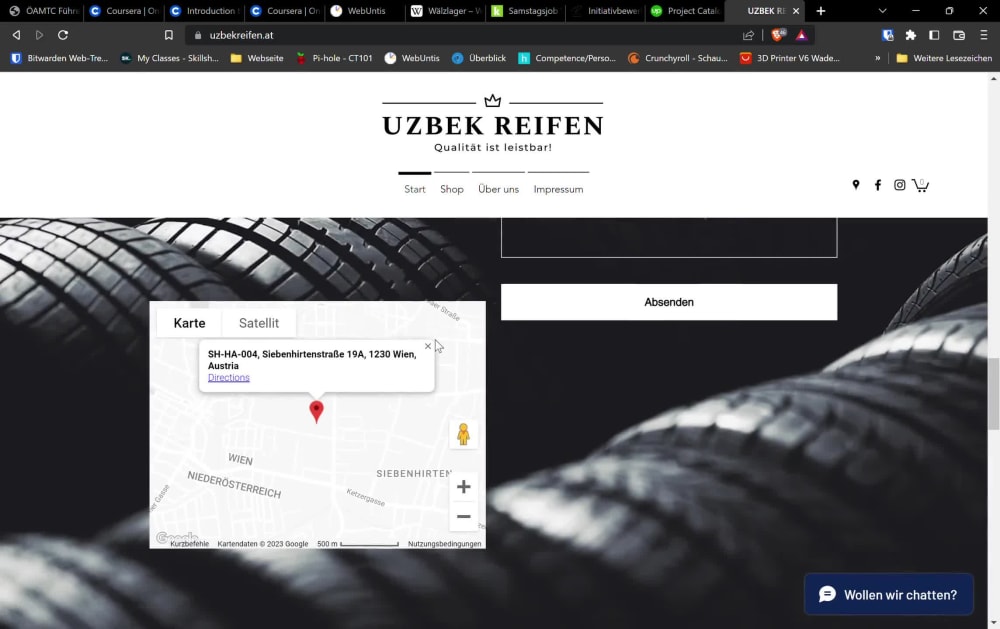Open the Über uns navigation item

coord(499,189)
